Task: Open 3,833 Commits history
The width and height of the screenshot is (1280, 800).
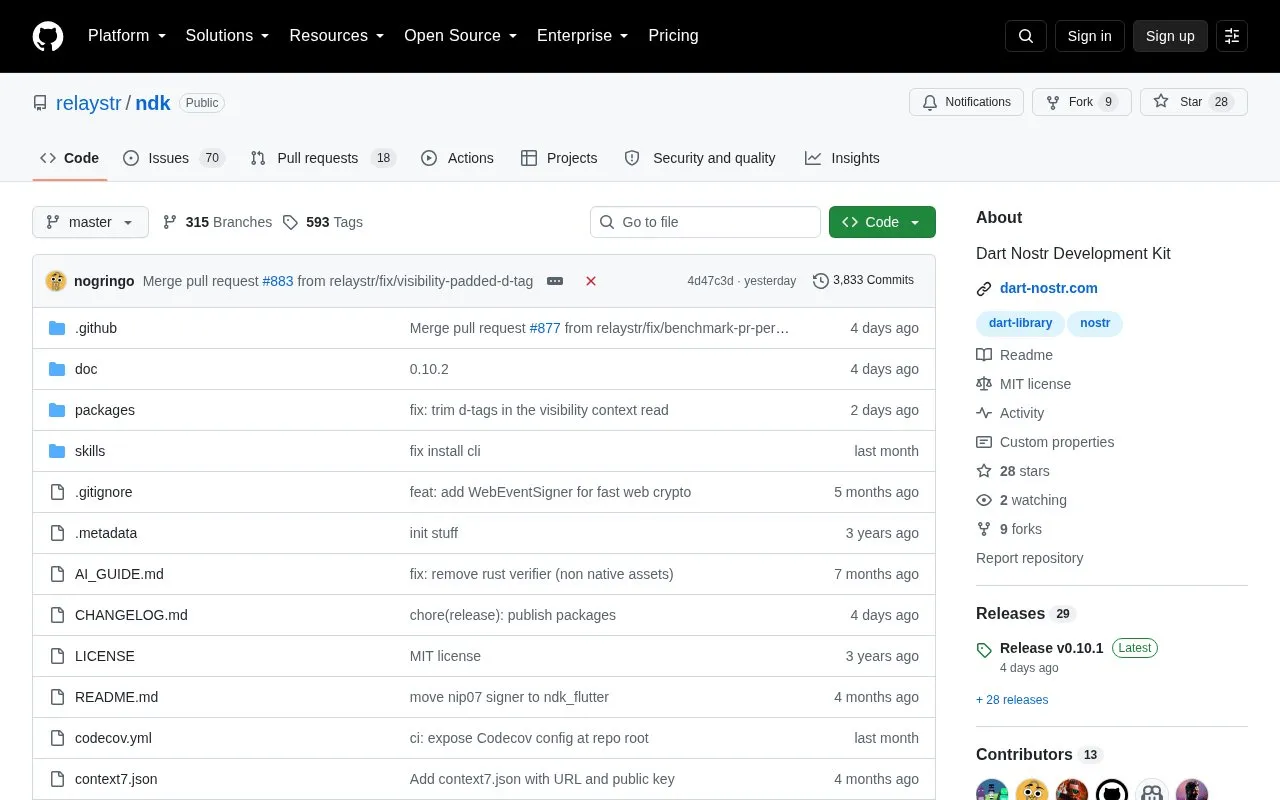Action: click(x=864, y=281)
